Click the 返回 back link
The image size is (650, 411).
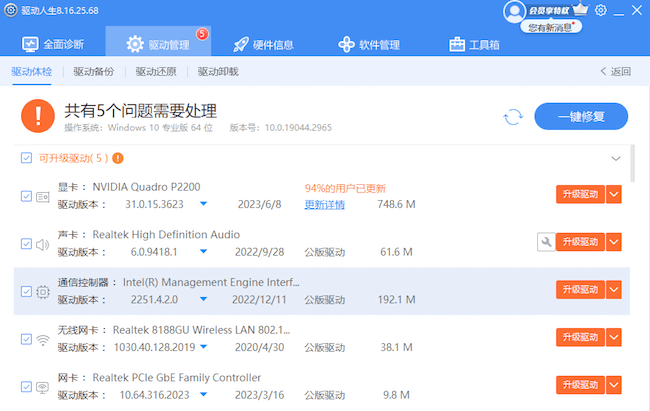click(x=616, y=71)
